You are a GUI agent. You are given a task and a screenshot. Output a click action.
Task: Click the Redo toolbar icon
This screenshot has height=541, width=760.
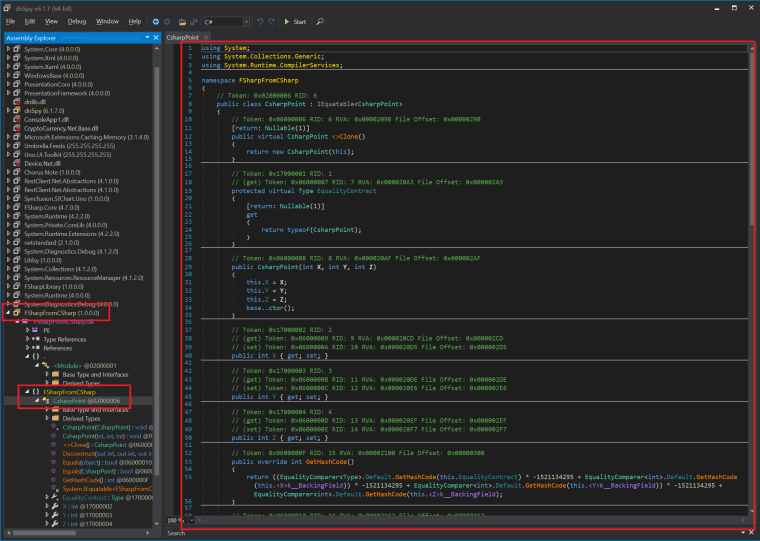tap(271, 20)
